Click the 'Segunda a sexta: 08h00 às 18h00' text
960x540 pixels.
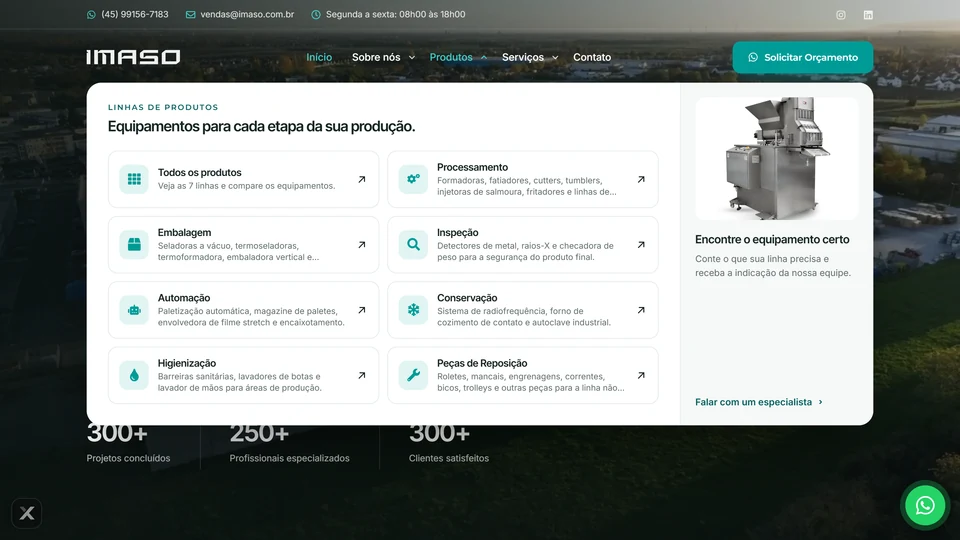click(x=396, y=14)
